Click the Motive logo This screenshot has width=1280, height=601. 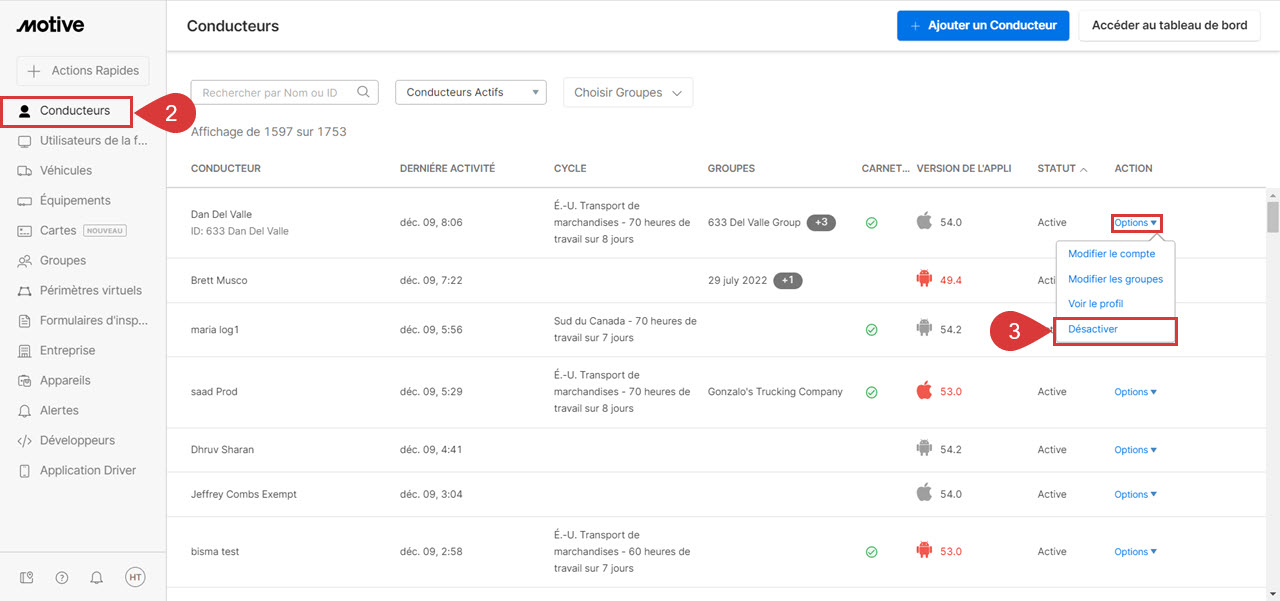pyautogui.click(x=50, y=25)
